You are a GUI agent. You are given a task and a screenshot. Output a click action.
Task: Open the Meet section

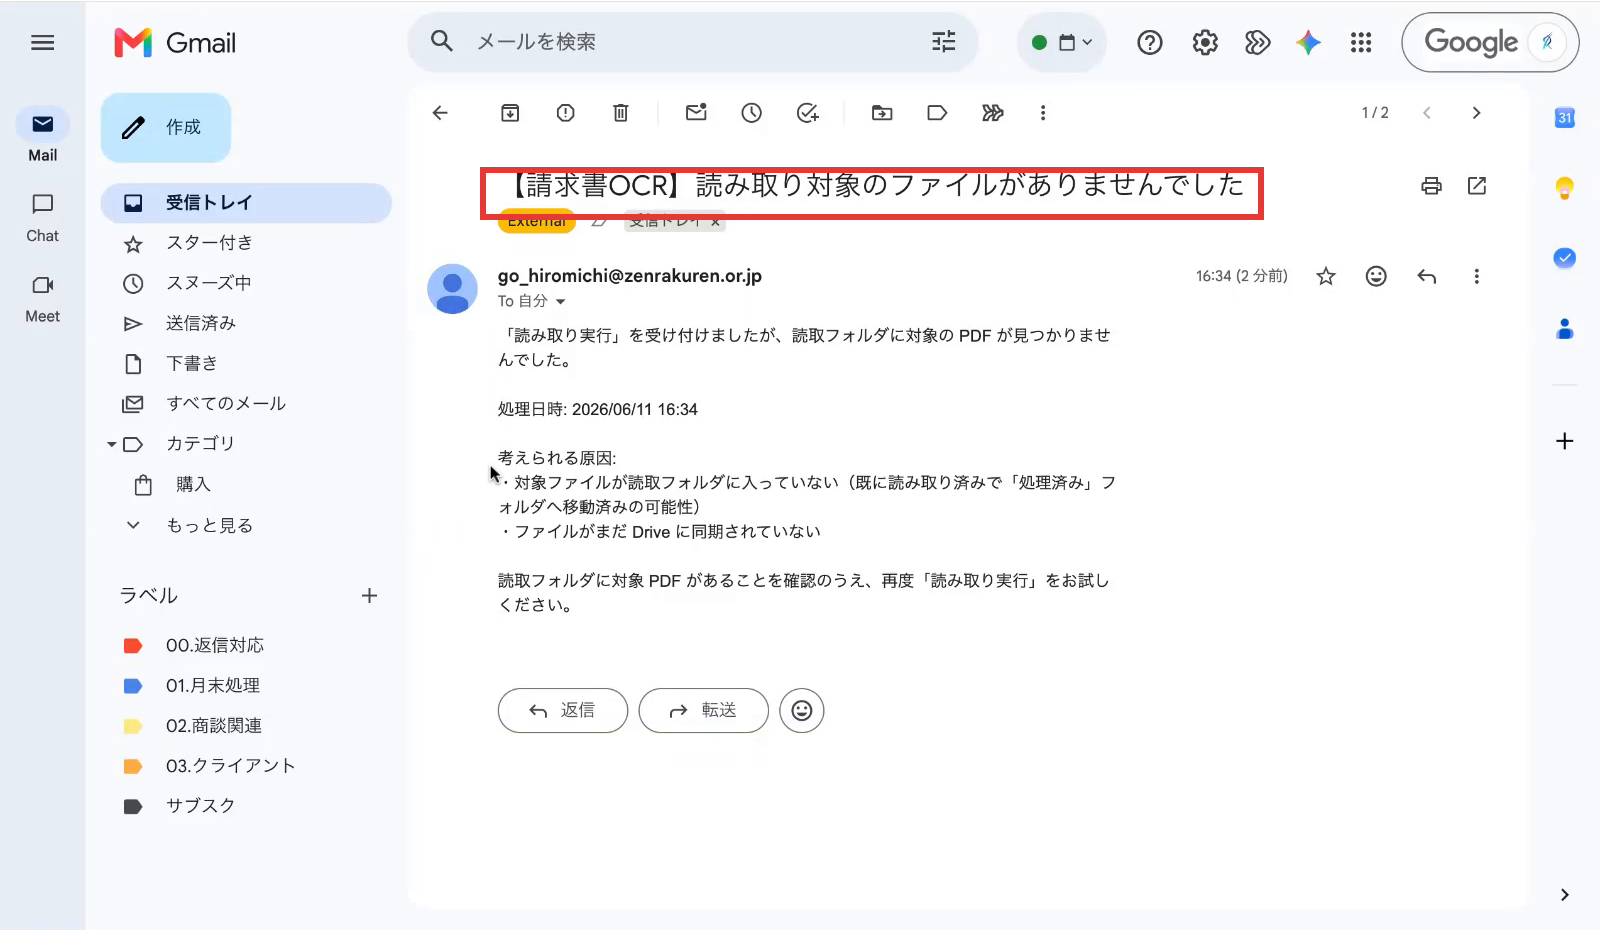click(x=42, y=298)
